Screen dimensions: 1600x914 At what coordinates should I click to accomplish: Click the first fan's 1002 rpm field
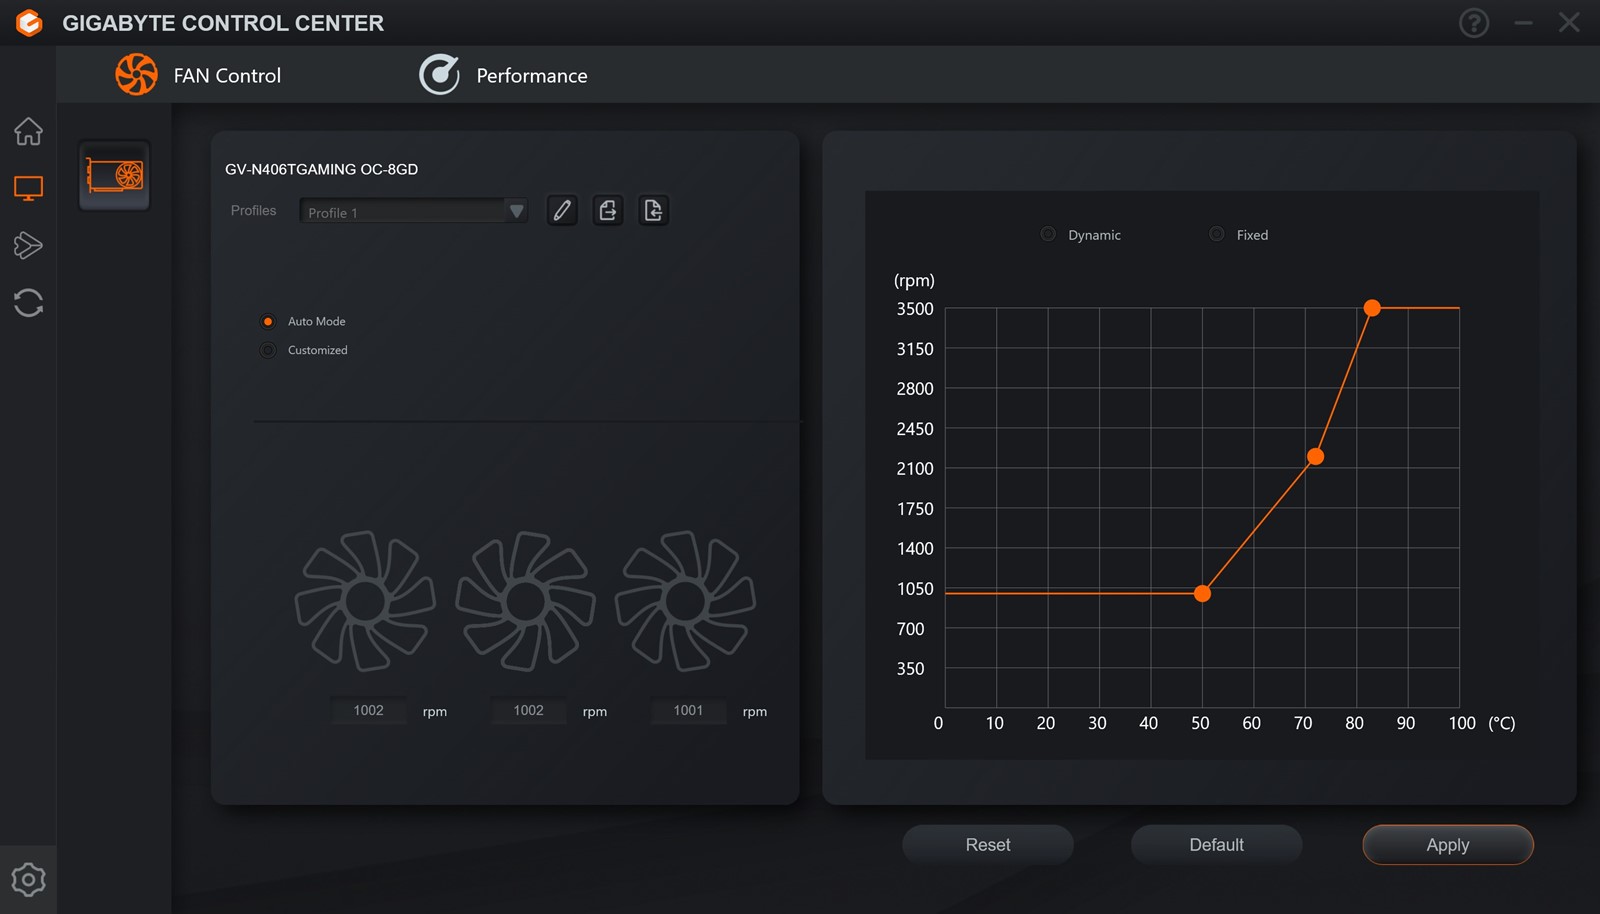click(x=369, y=710)
